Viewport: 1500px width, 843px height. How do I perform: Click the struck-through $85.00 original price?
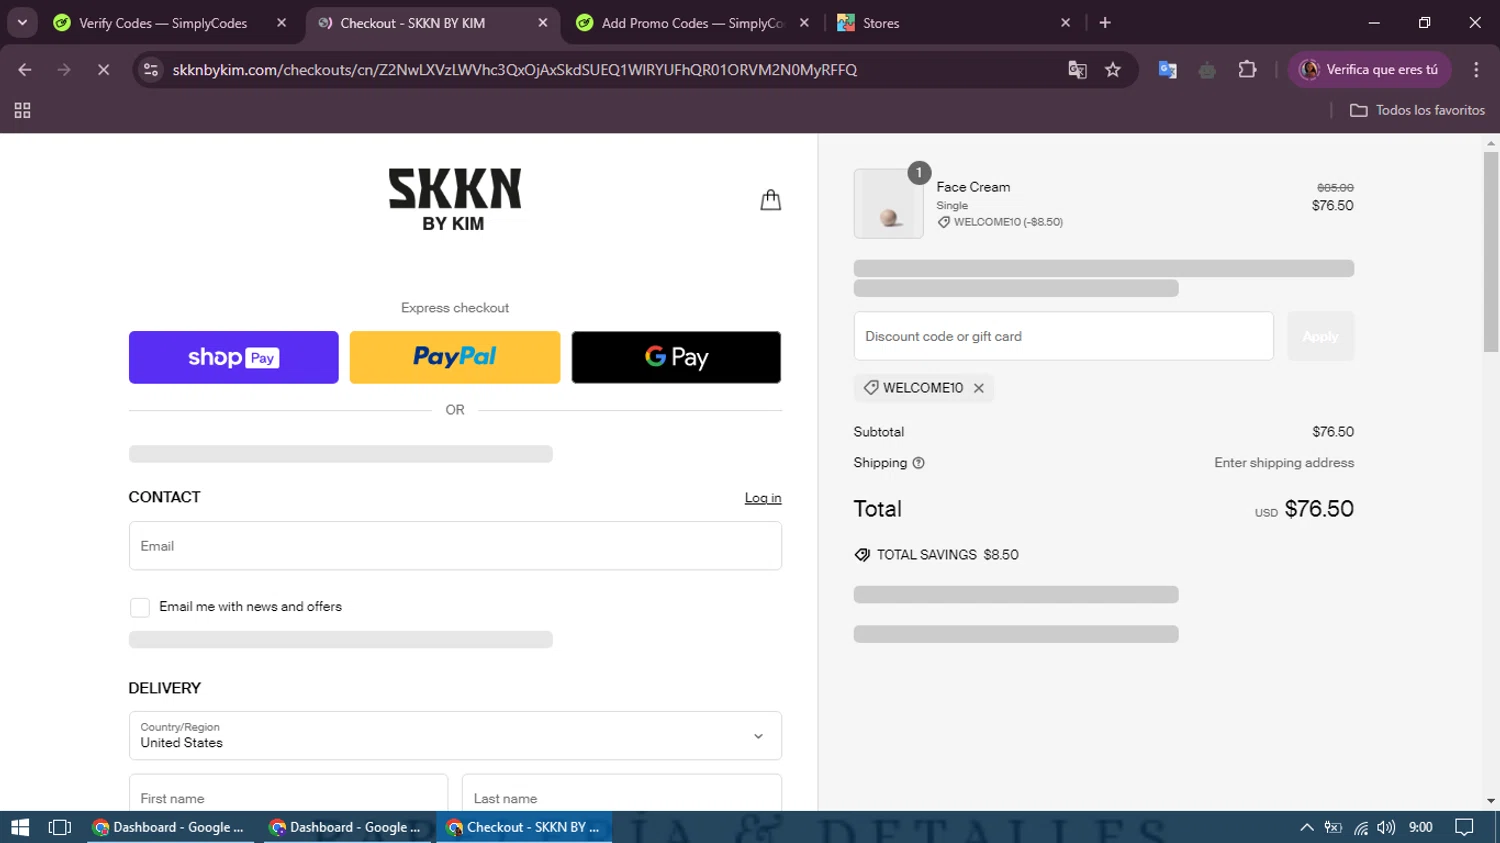(x=1335, y=188)
